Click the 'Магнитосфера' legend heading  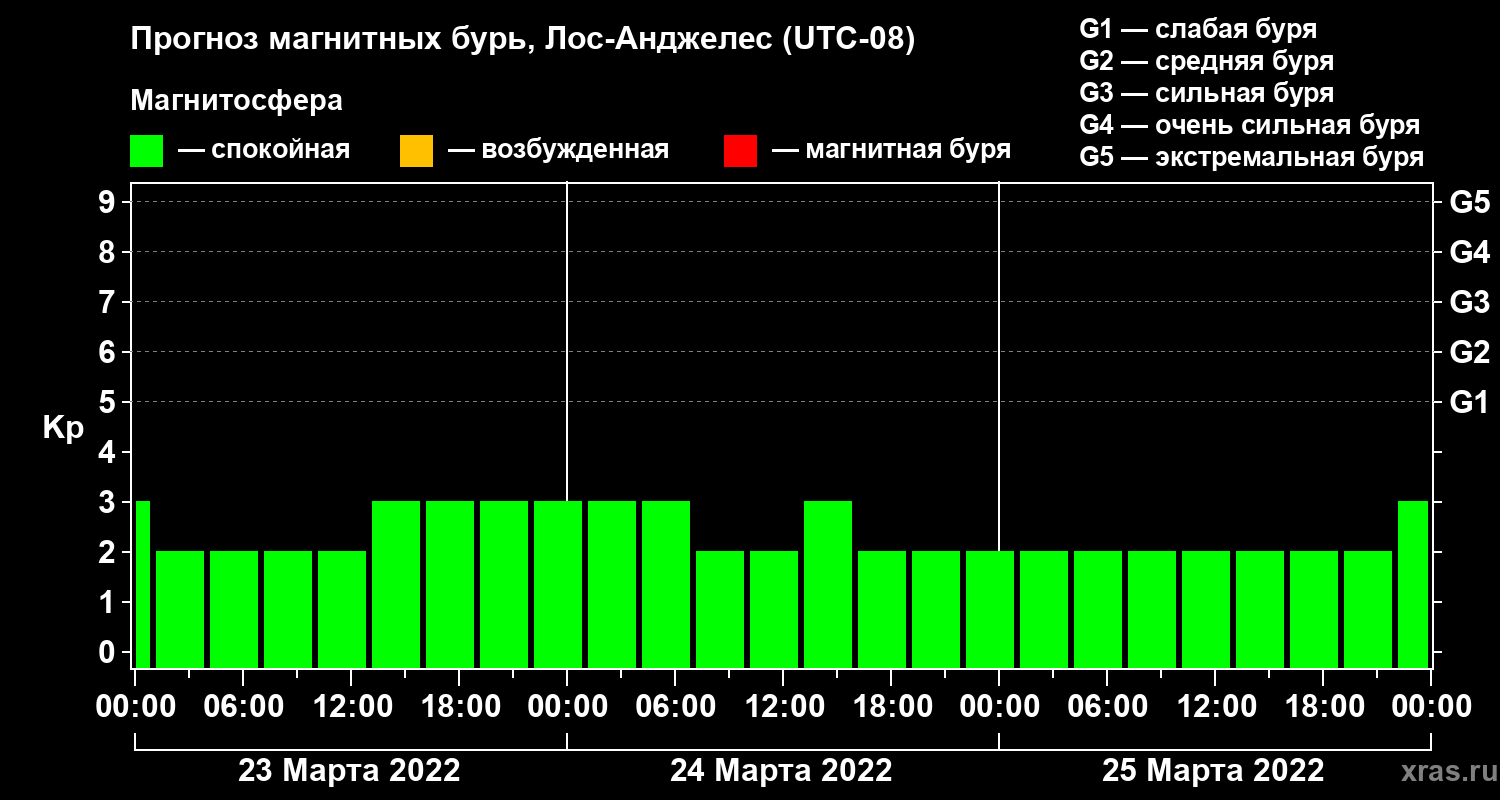tap(237, 102)
